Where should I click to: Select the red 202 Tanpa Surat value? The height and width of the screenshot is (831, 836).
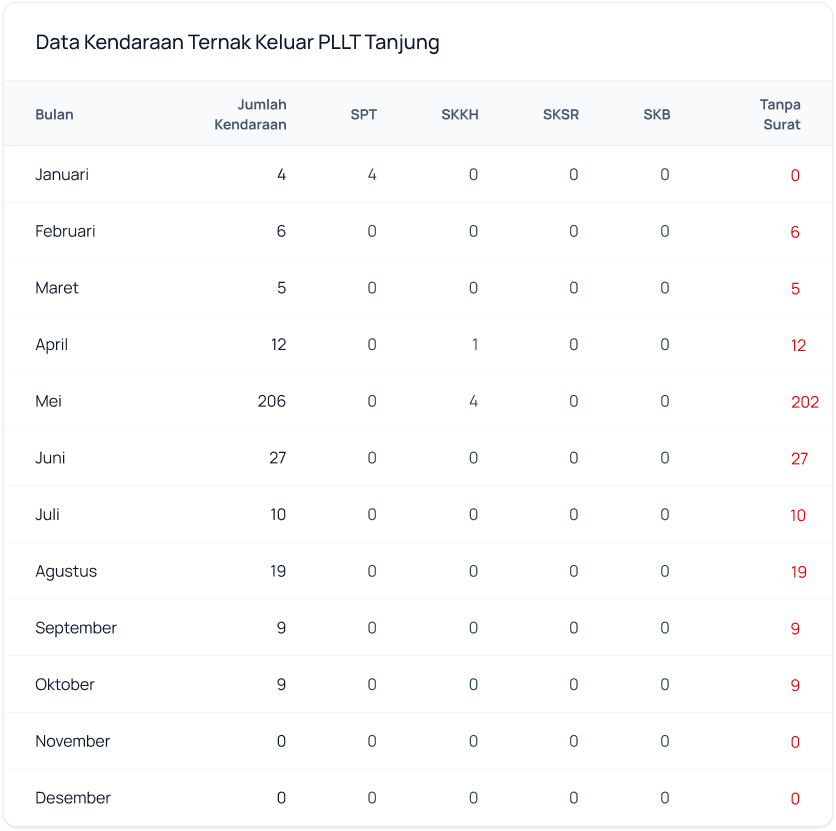(804, 402)
